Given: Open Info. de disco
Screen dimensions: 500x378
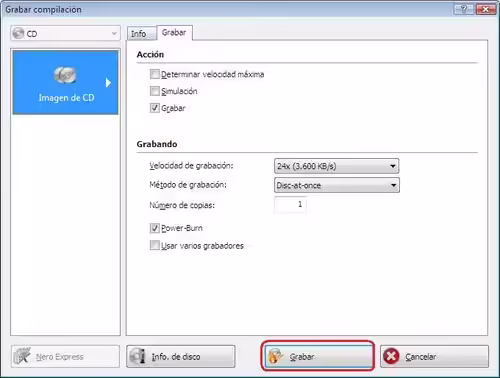Looking at the screenshot, I should click(x=181, y=356).
